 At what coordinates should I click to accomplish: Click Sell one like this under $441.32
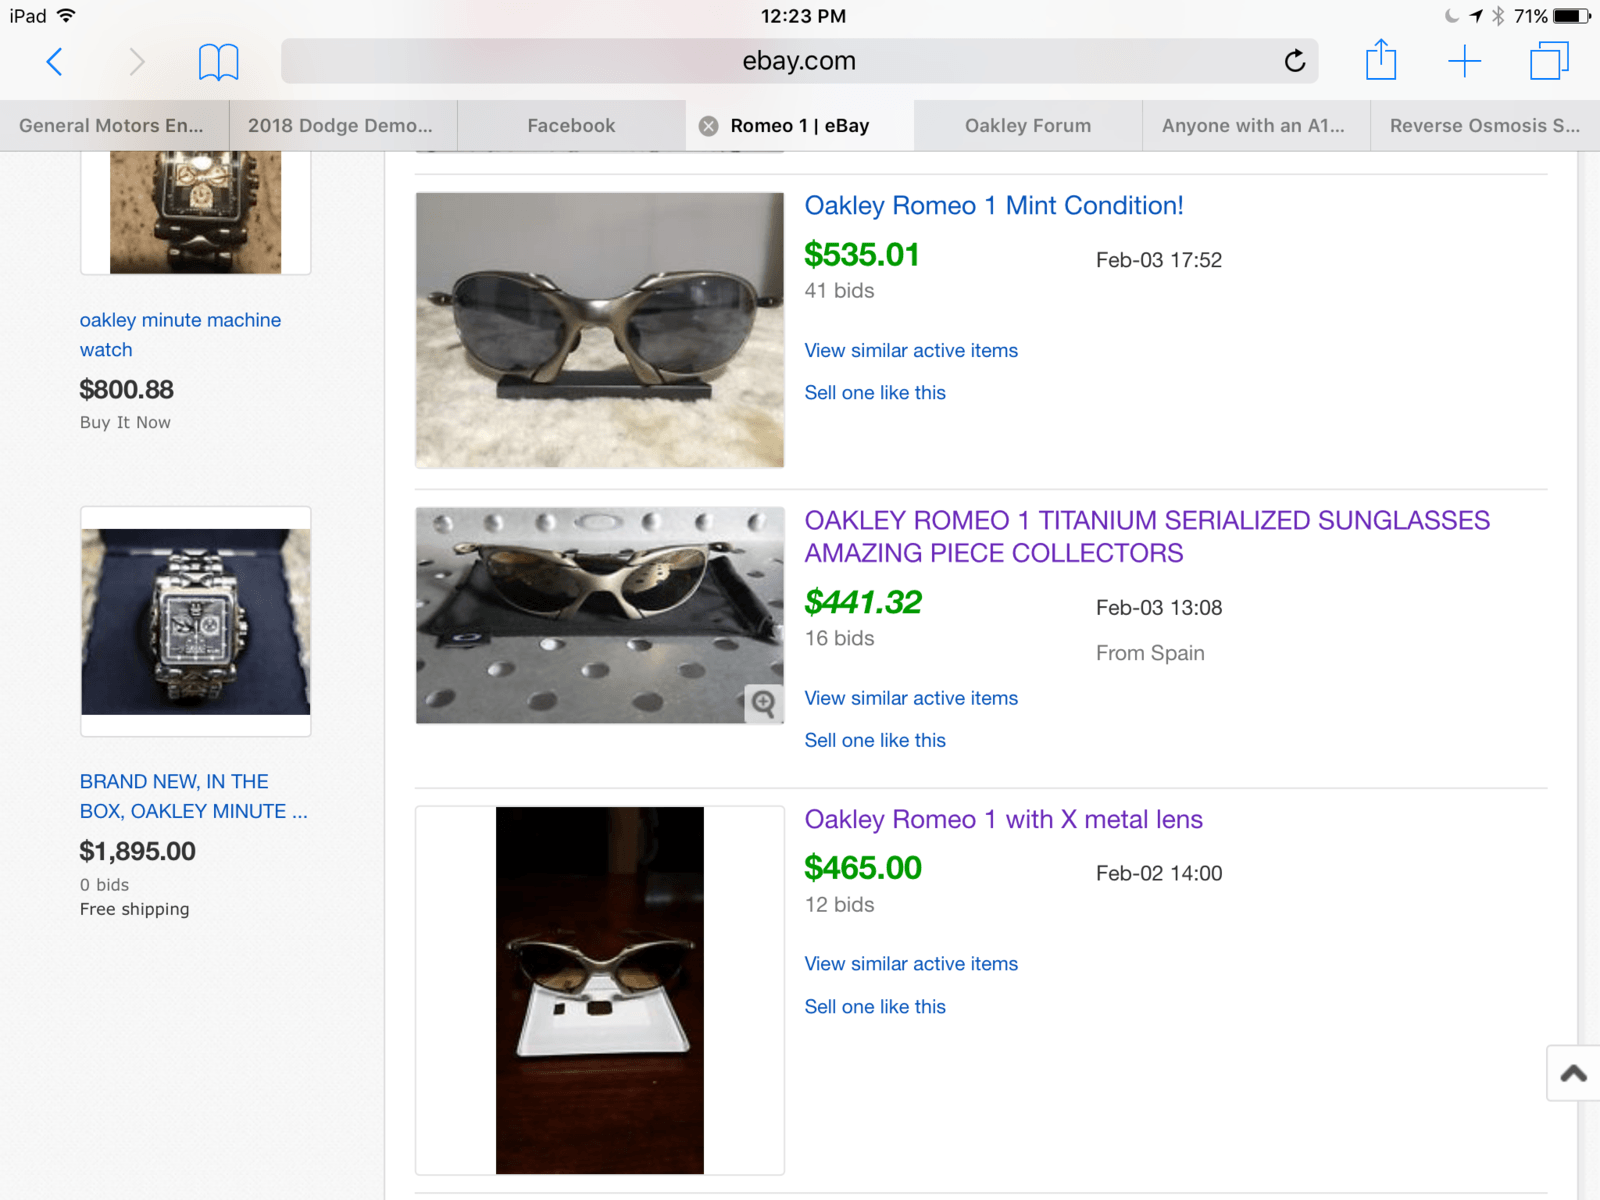pos(875,741)
